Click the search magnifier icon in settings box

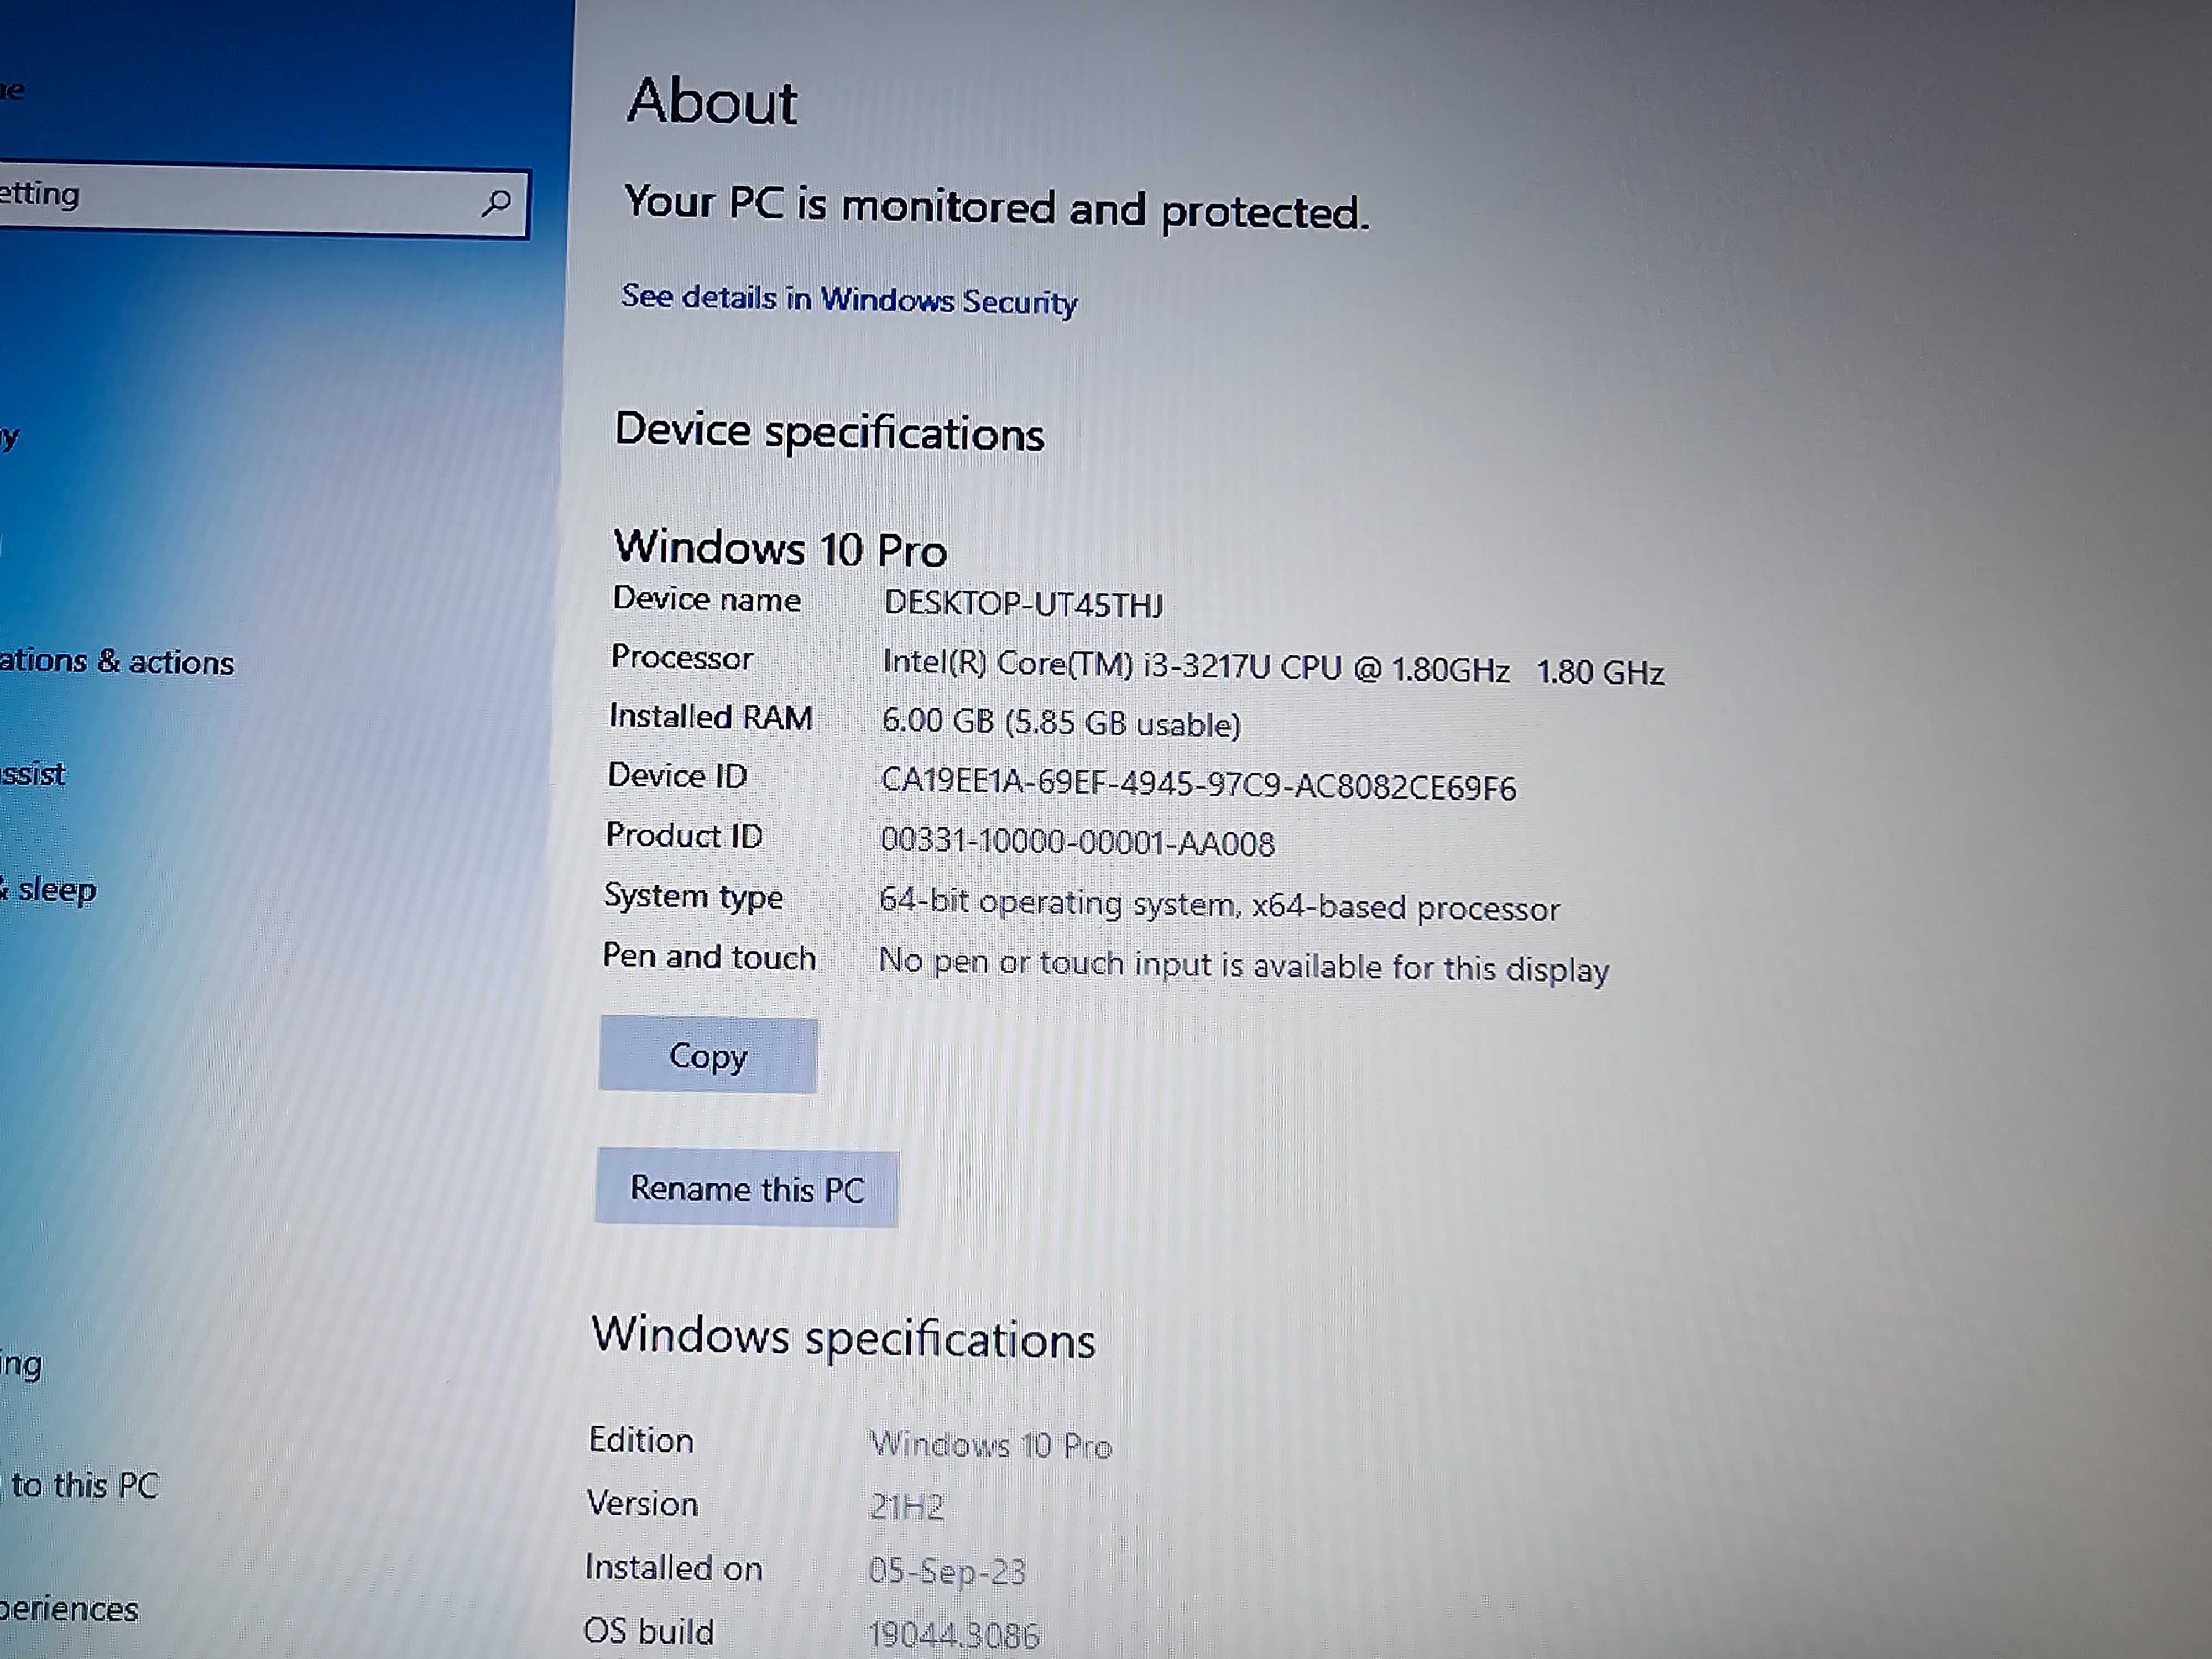496,203
